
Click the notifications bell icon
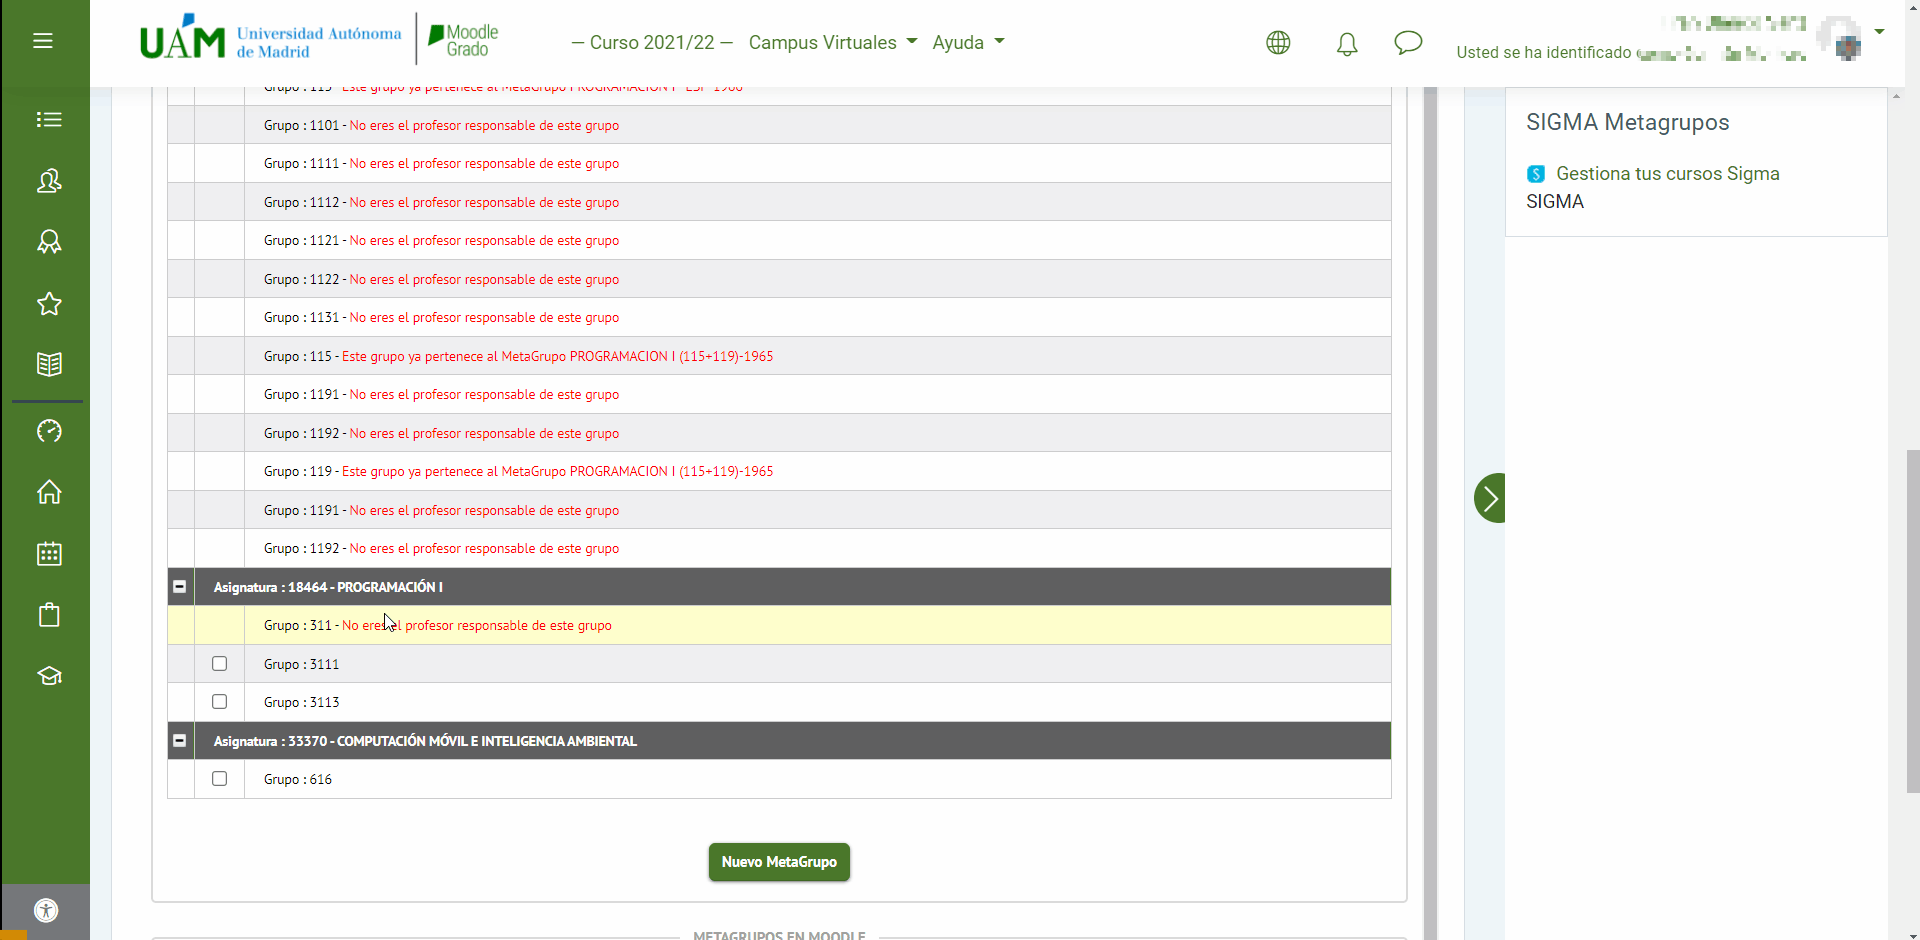[1347, 43]
